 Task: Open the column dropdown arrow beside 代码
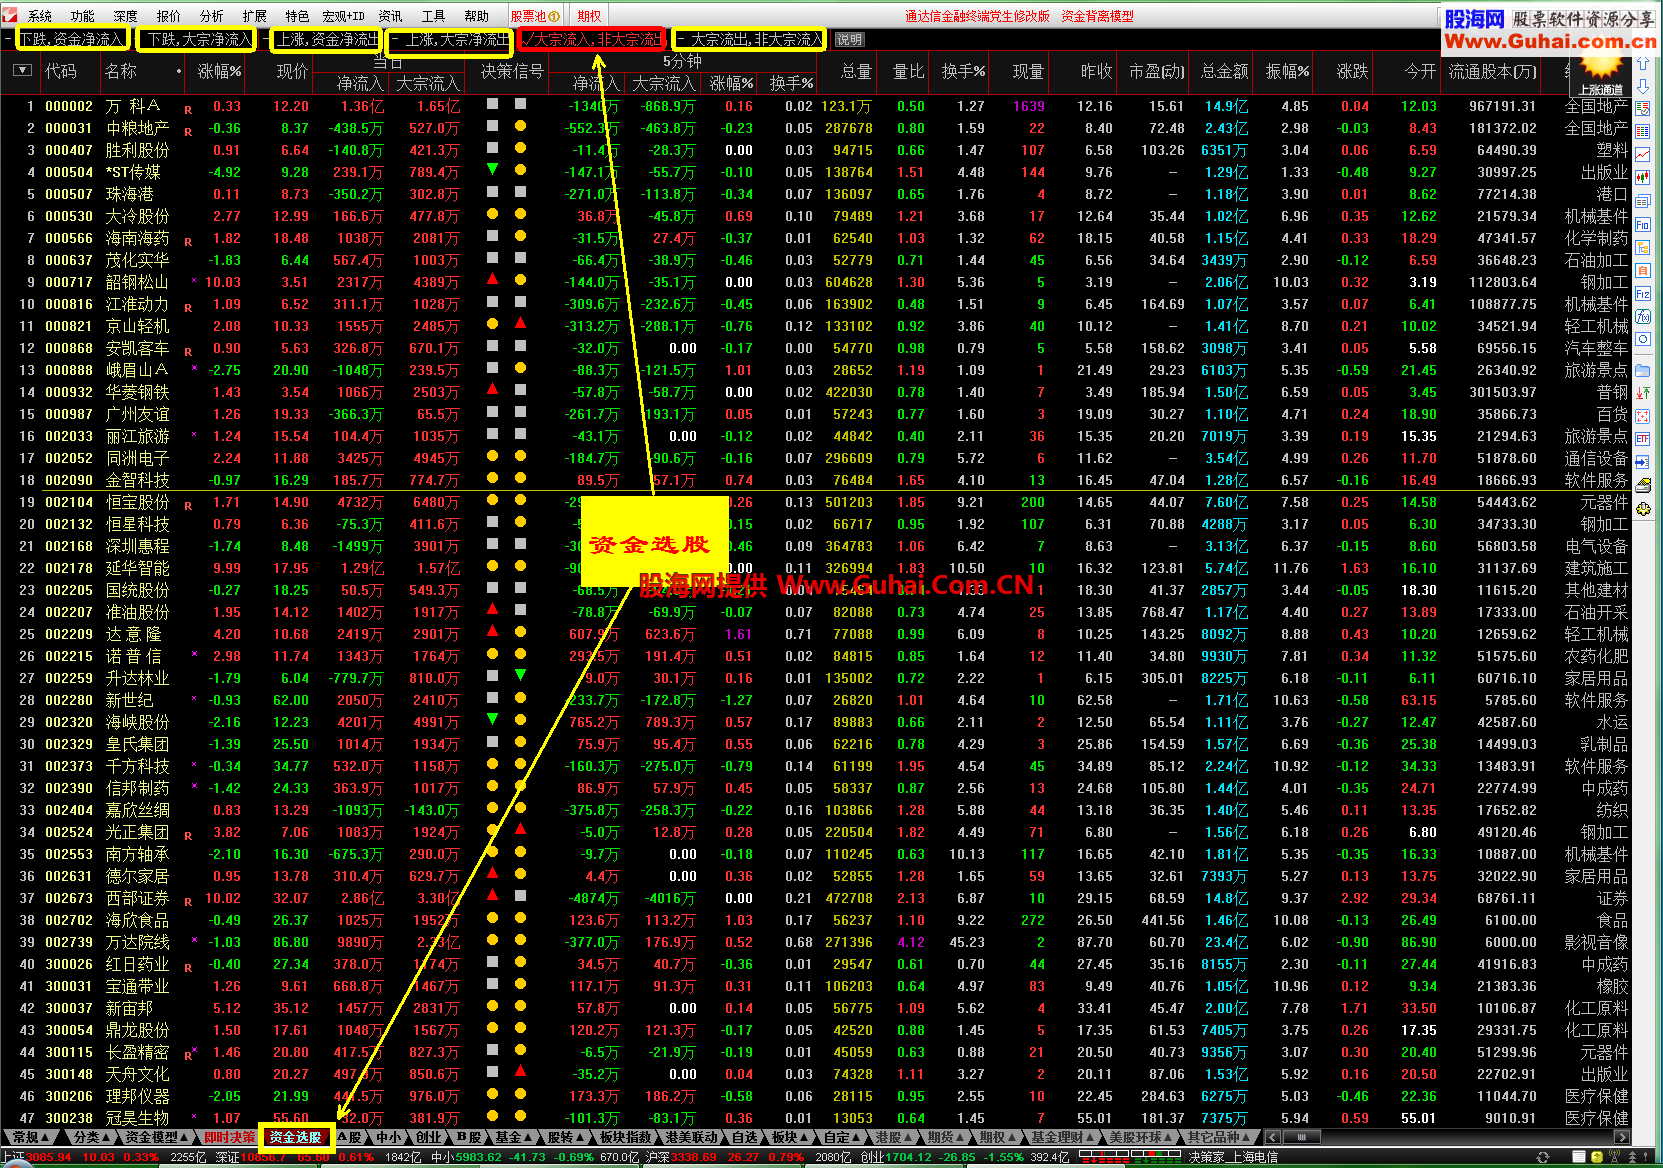[x=22, y=71]
